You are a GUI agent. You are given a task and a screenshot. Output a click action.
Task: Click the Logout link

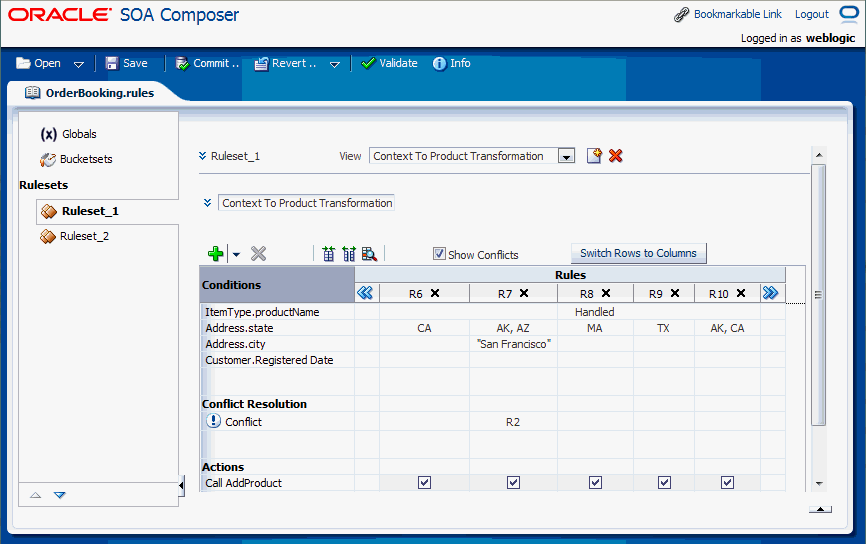pos(812,14)
